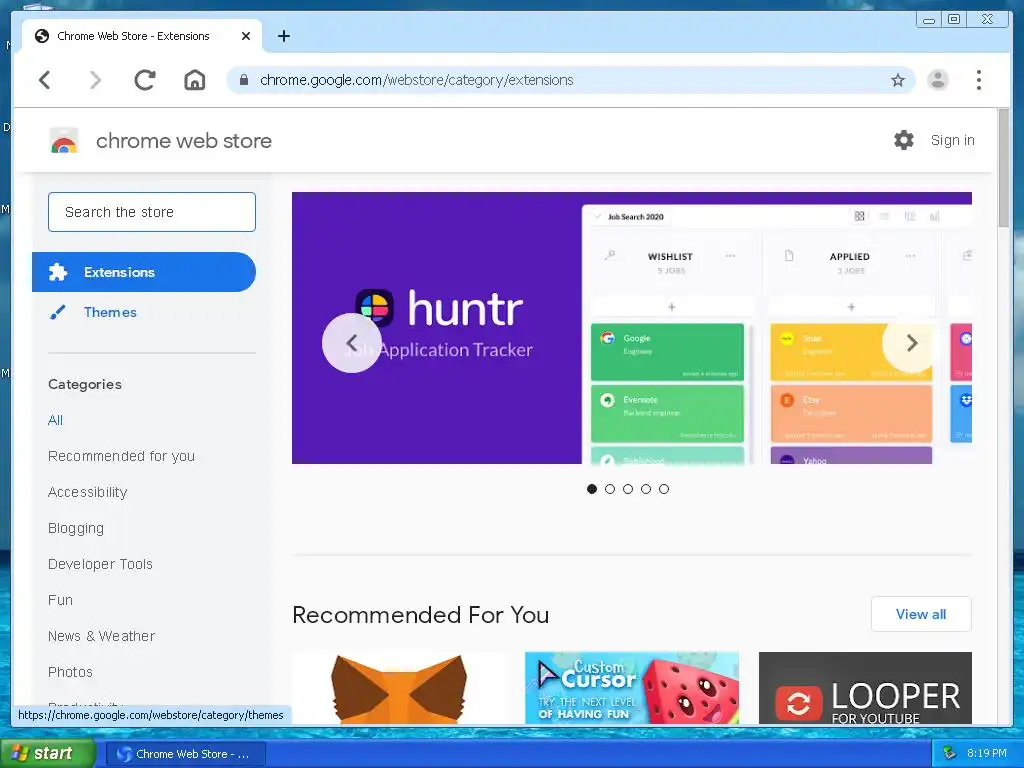Click the browser forward arrow
Screen dimensions: 1024x768
click(x=95, y=80)
